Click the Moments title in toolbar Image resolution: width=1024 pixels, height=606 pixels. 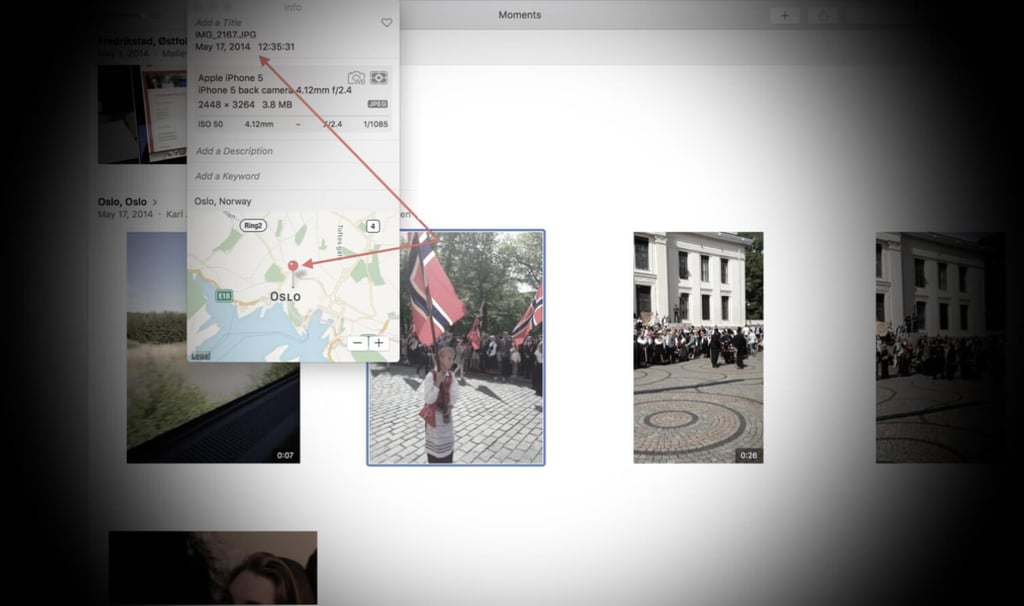pos(520,15)
